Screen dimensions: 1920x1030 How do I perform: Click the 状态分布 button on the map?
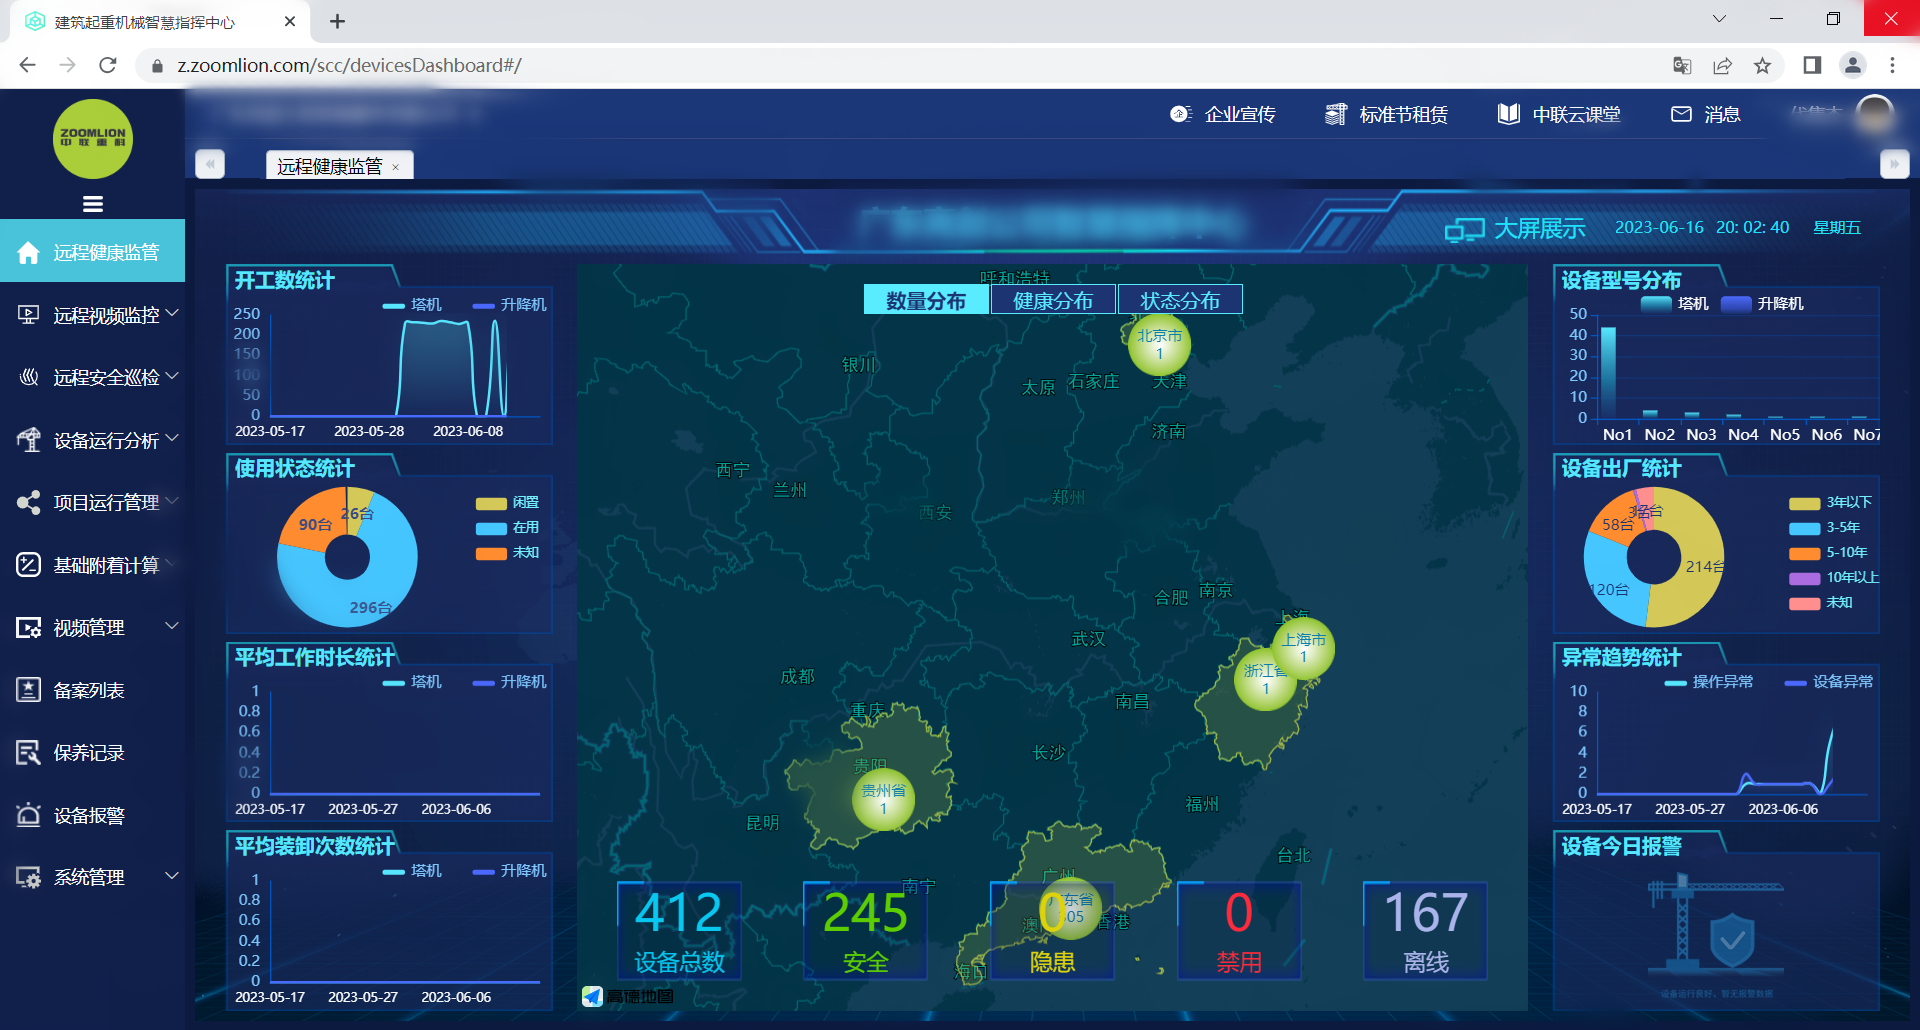point(1180,299)
